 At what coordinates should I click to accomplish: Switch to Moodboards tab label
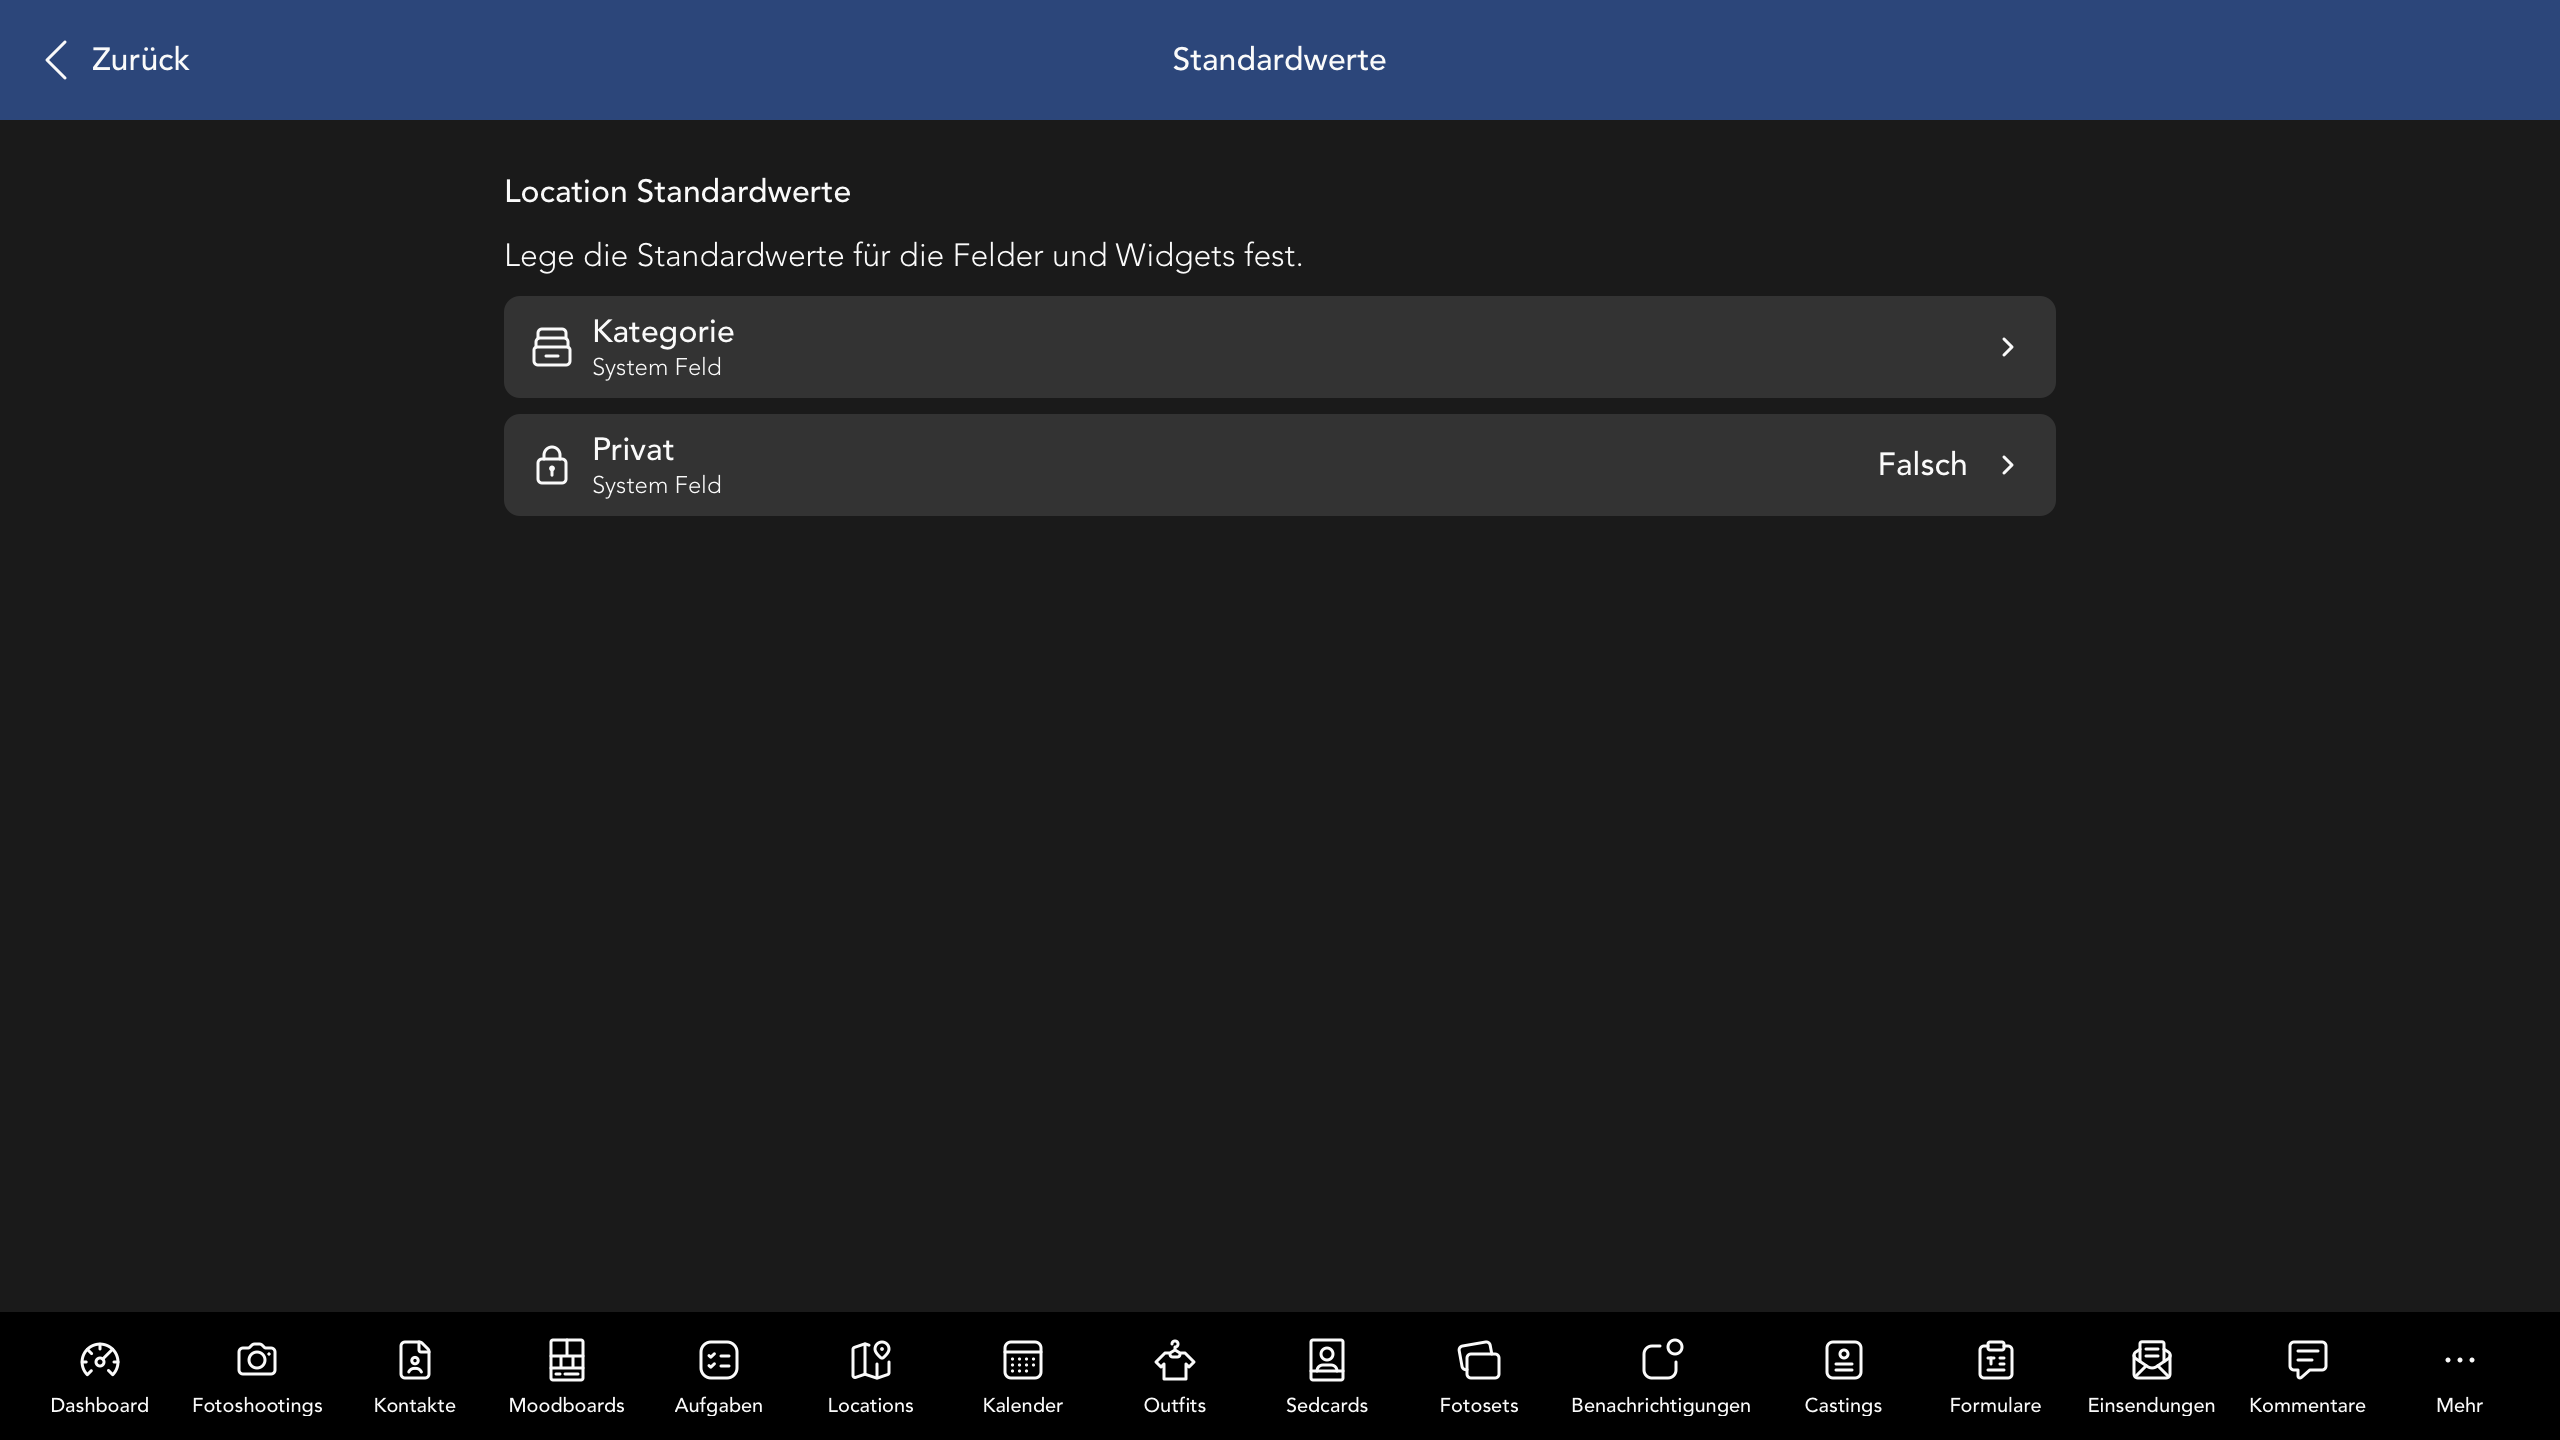(567, 1405)
